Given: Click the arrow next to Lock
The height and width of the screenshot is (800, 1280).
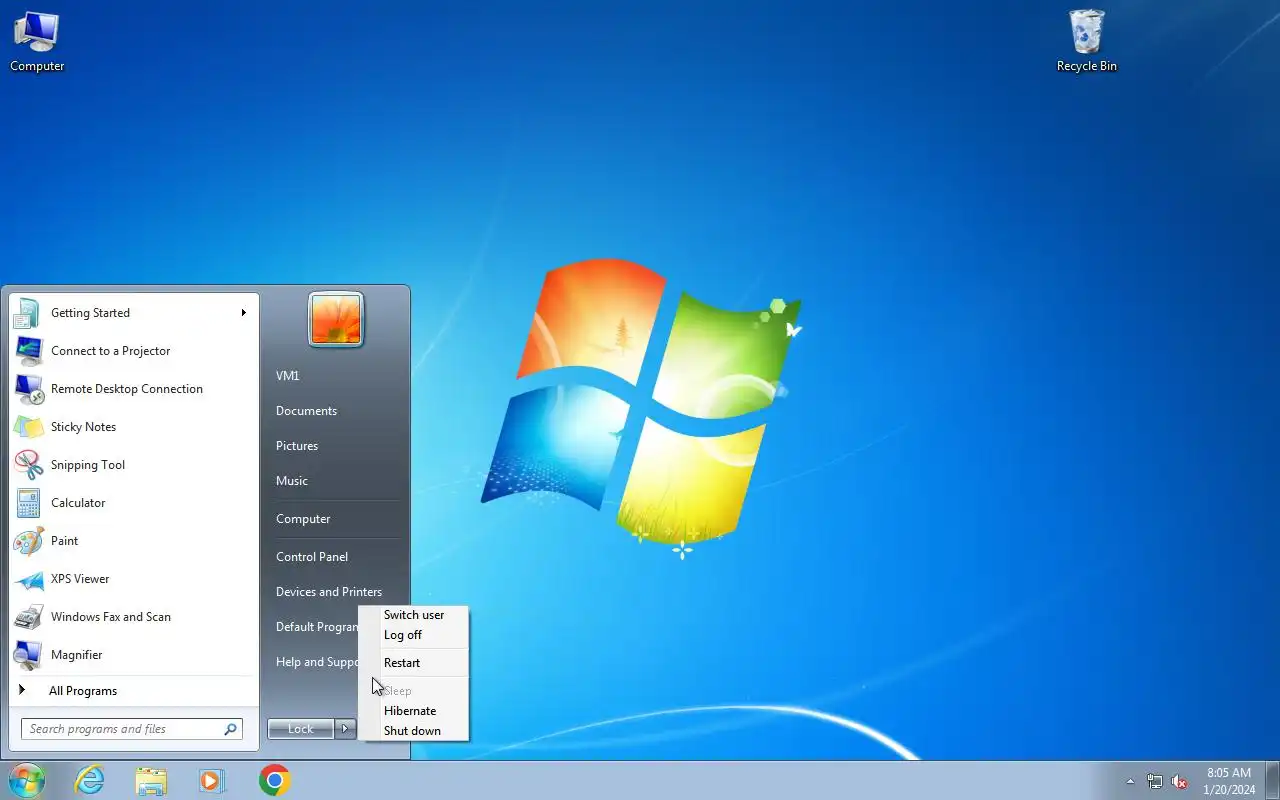Looking at the screenshot, I should 345,729.
